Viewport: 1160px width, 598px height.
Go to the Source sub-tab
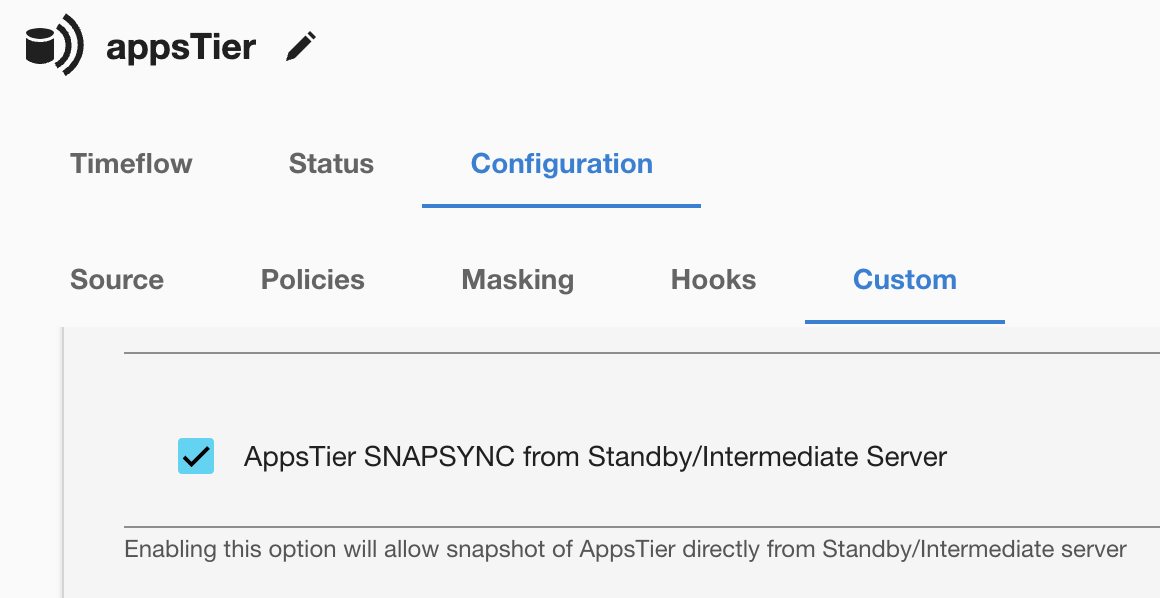pyautogui.click(x=117, y=280)
